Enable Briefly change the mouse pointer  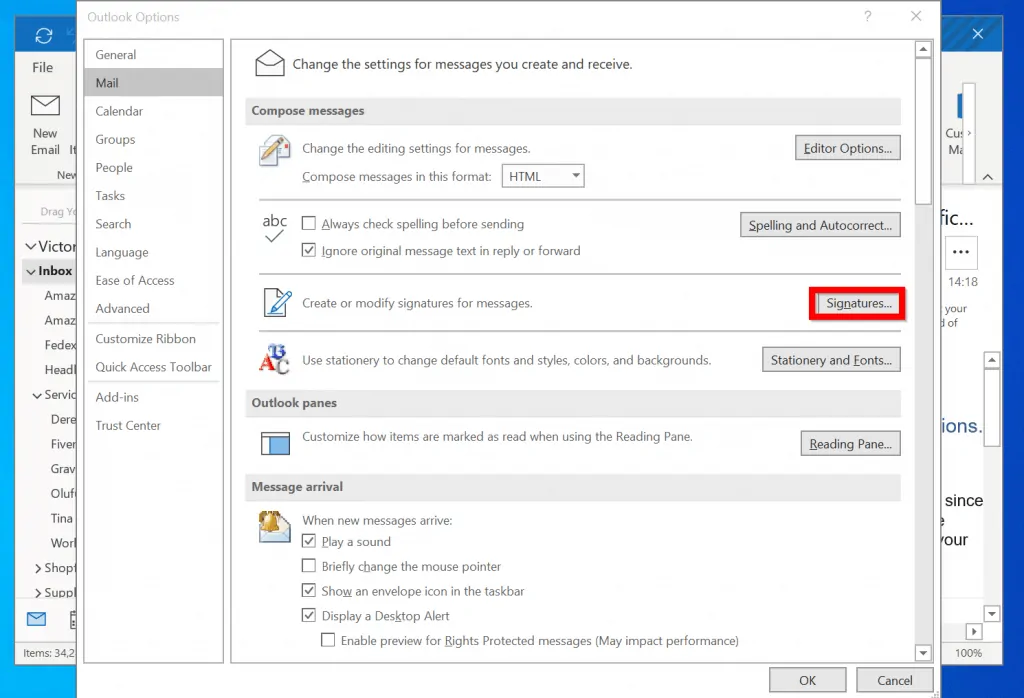pyautogui.click(x=309, y=565)
